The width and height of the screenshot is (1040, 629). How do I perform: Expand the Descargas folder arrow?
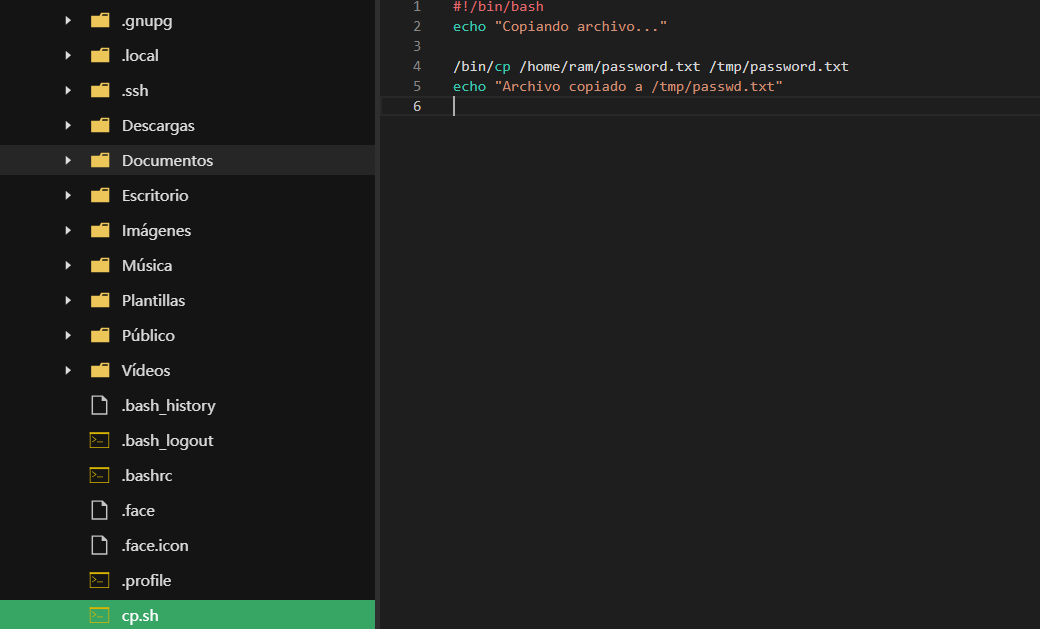click(x=68, y=125)
